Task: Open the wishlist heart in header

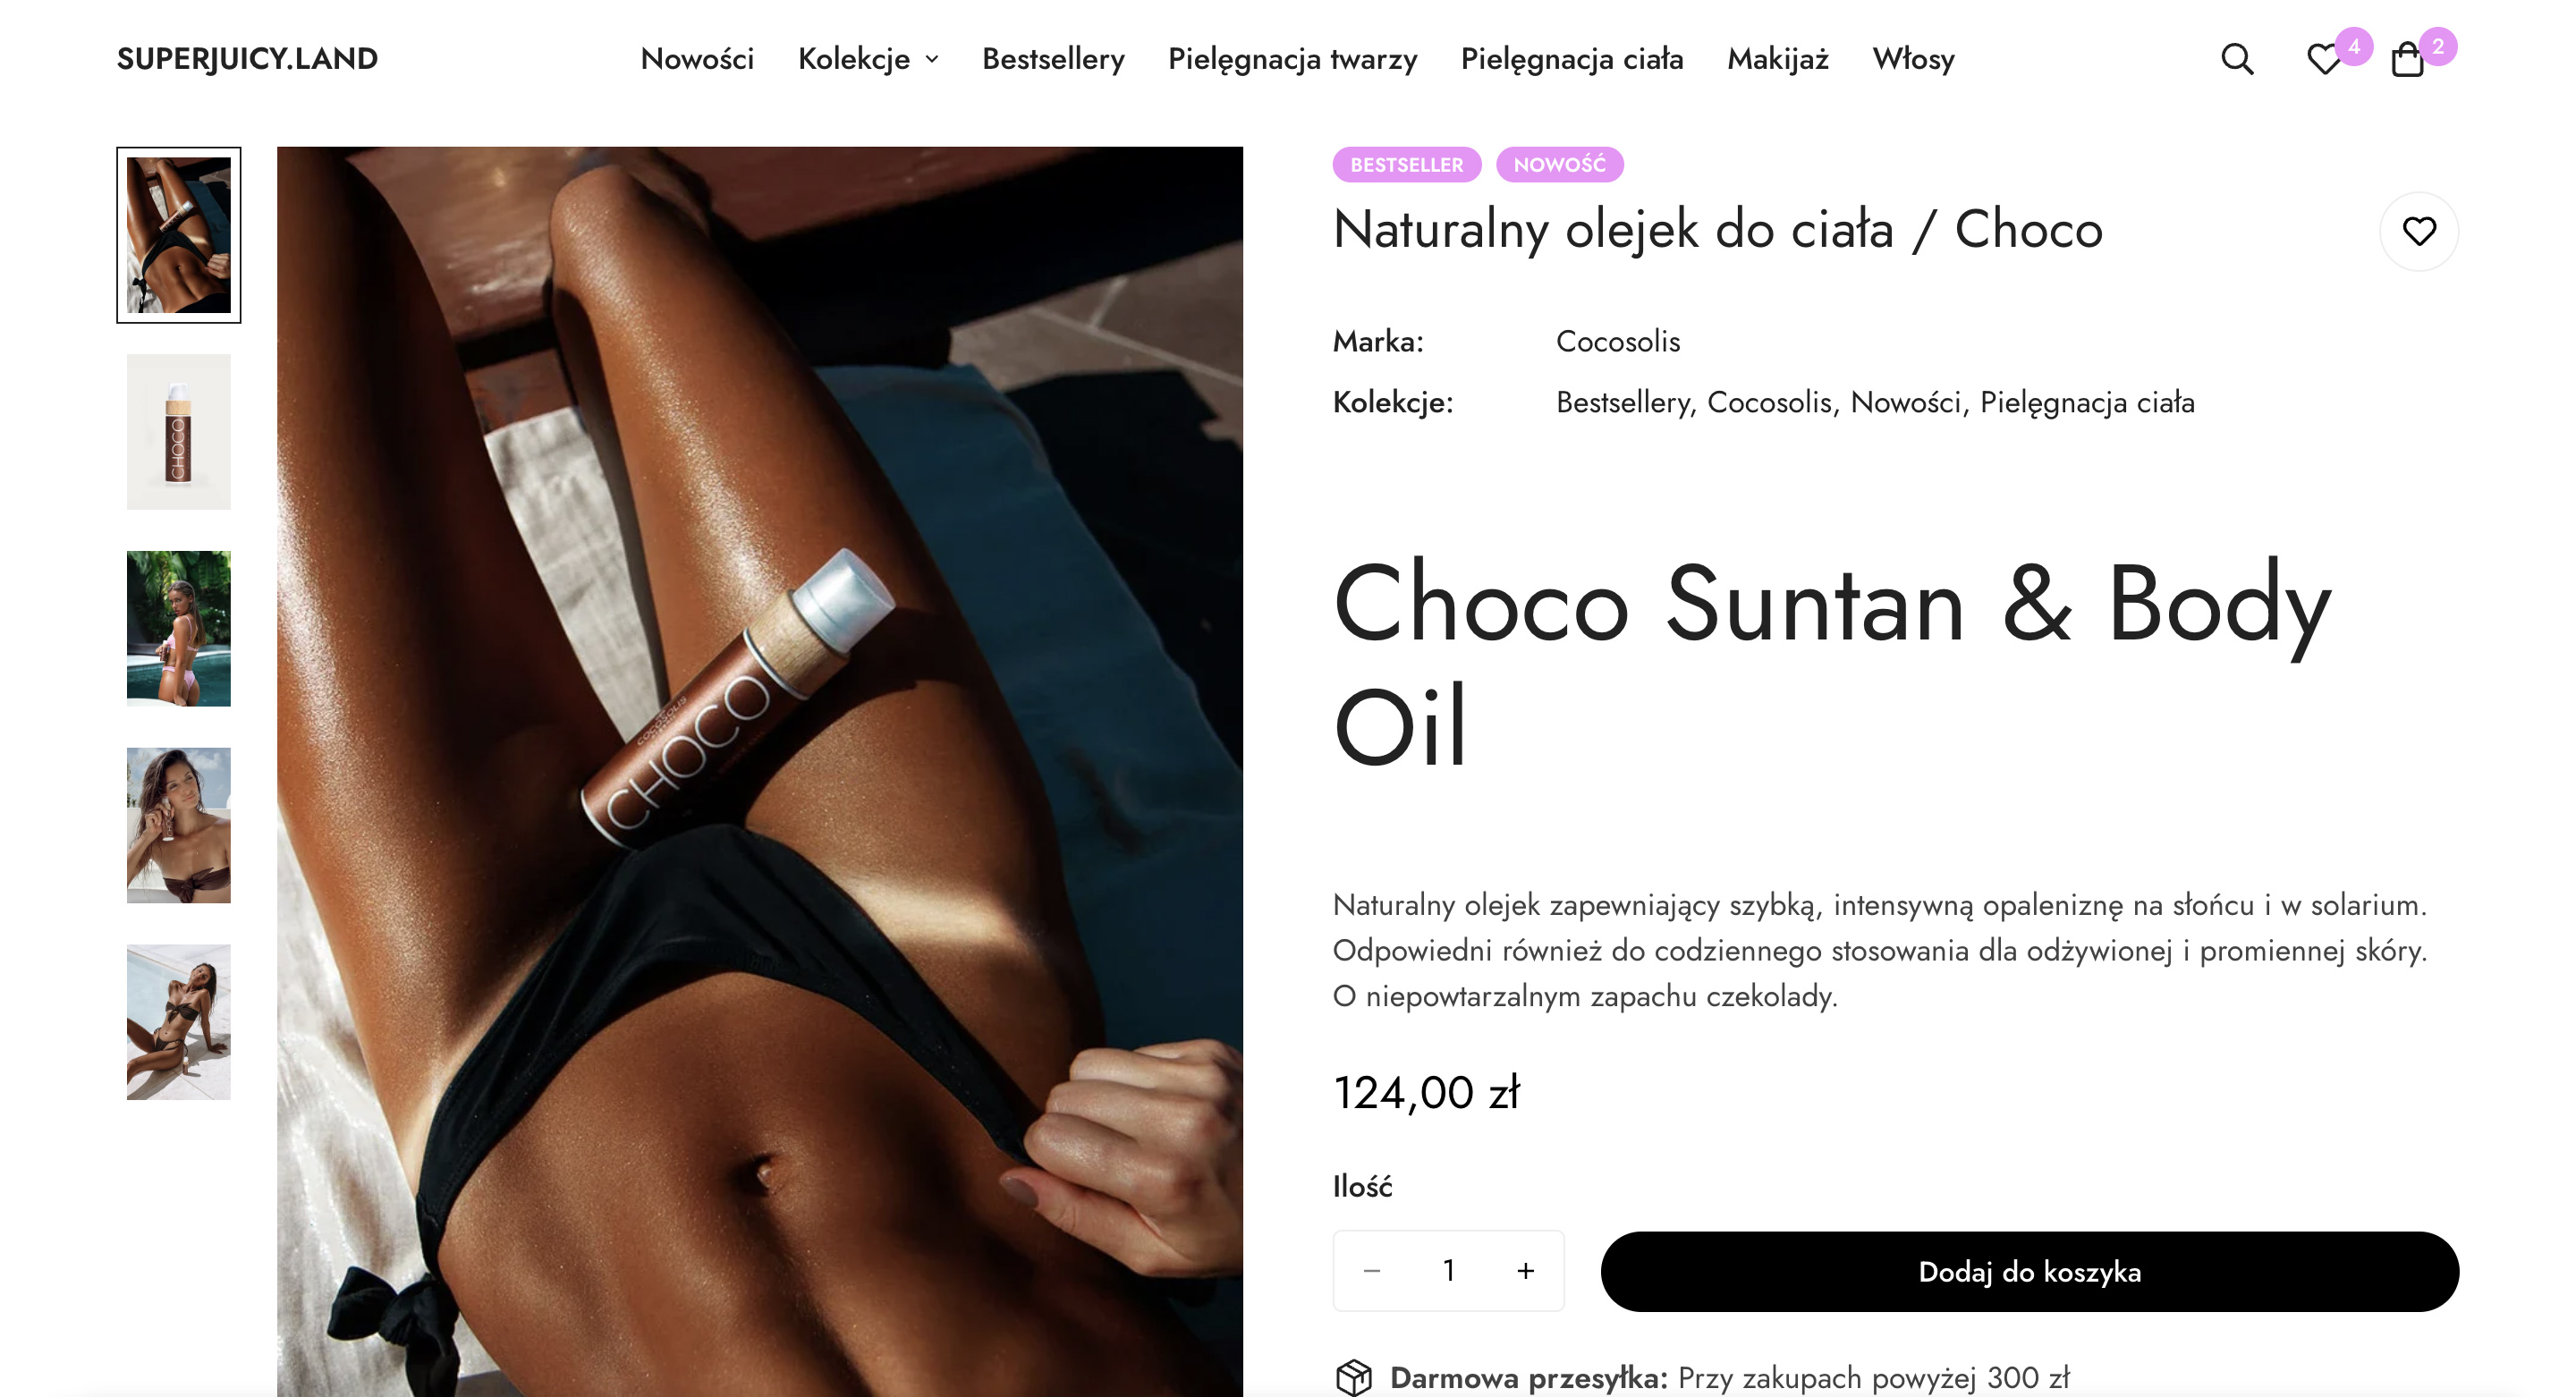Action: tap(2323, 59)
